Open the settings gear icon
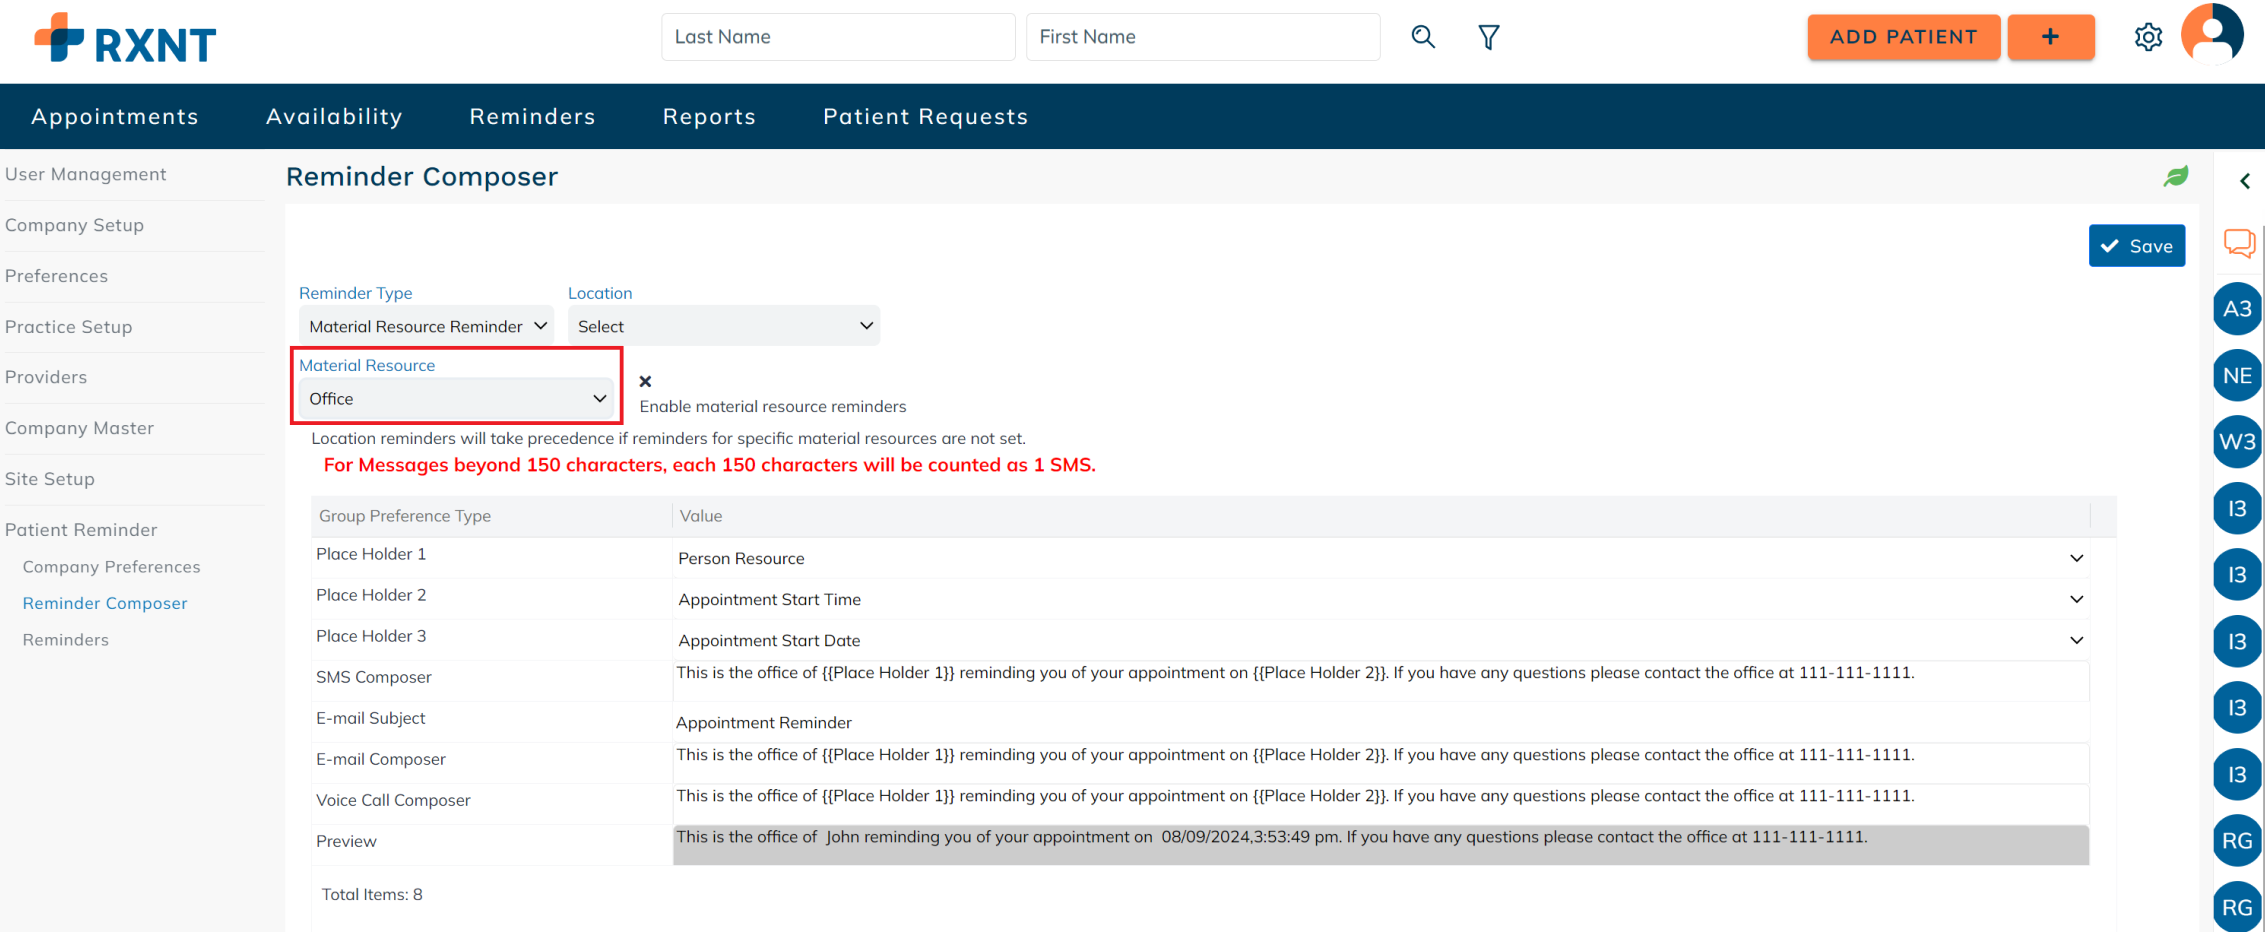The width and height of the screenshot is (2265, 932). [2148, 37]
